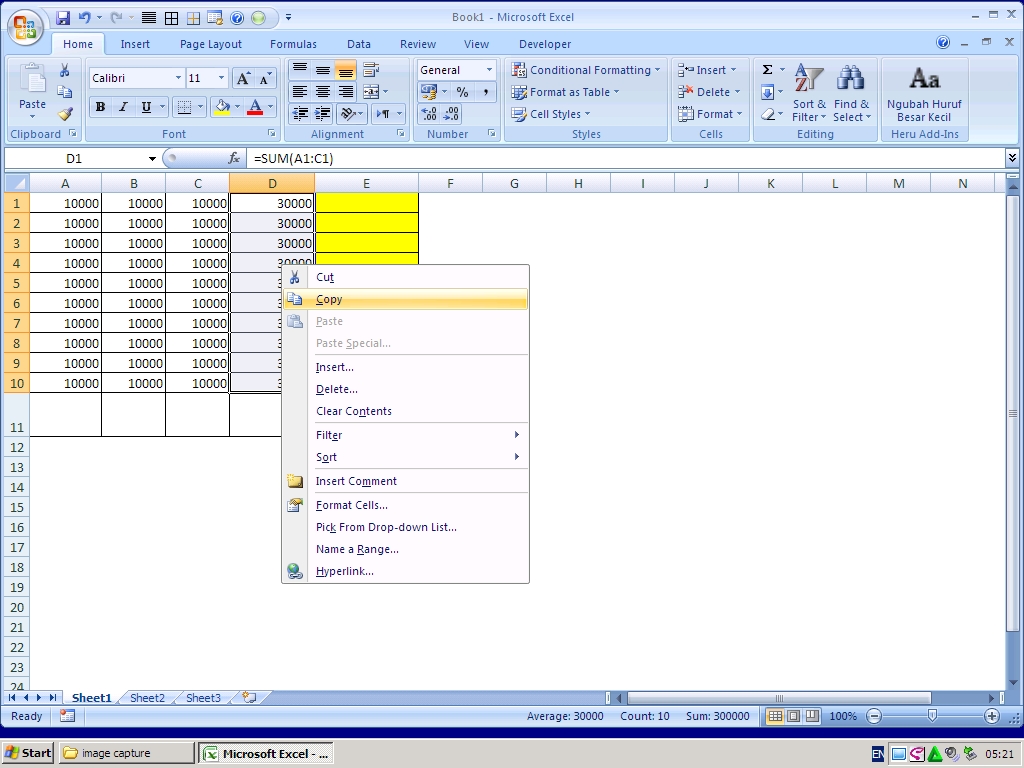The height and width of the screenshot is (768, 1024).
Task: Apply the red Font Color swatch
Action: (x=255, y=106)
